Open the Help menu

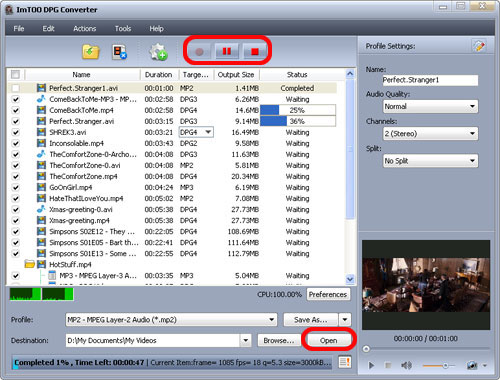point(156,29)
